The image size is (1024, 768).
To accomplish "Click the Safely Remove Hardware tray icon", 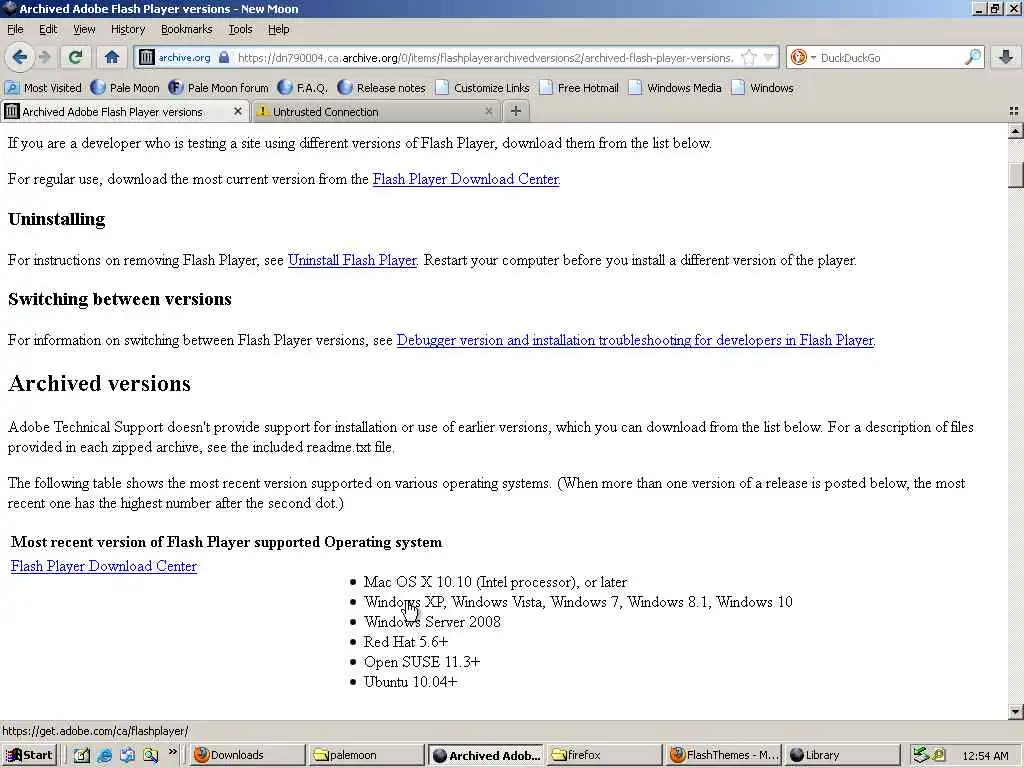I will [x=921, y=755].
